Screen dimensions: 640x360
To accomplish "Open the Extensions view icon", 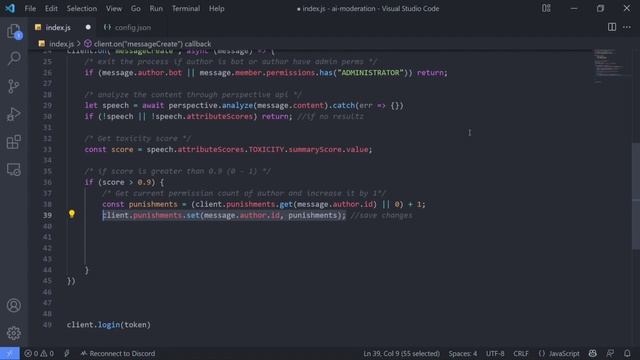I will [14, 142].
